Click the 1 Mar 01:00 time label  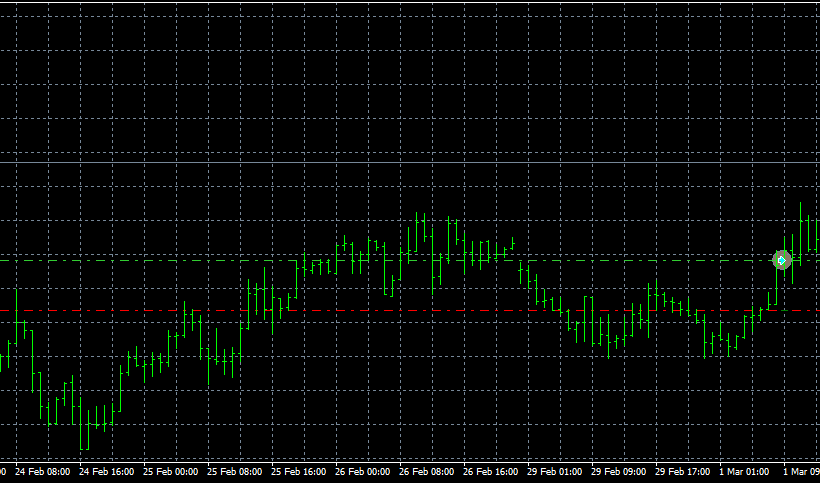point(745,471)
